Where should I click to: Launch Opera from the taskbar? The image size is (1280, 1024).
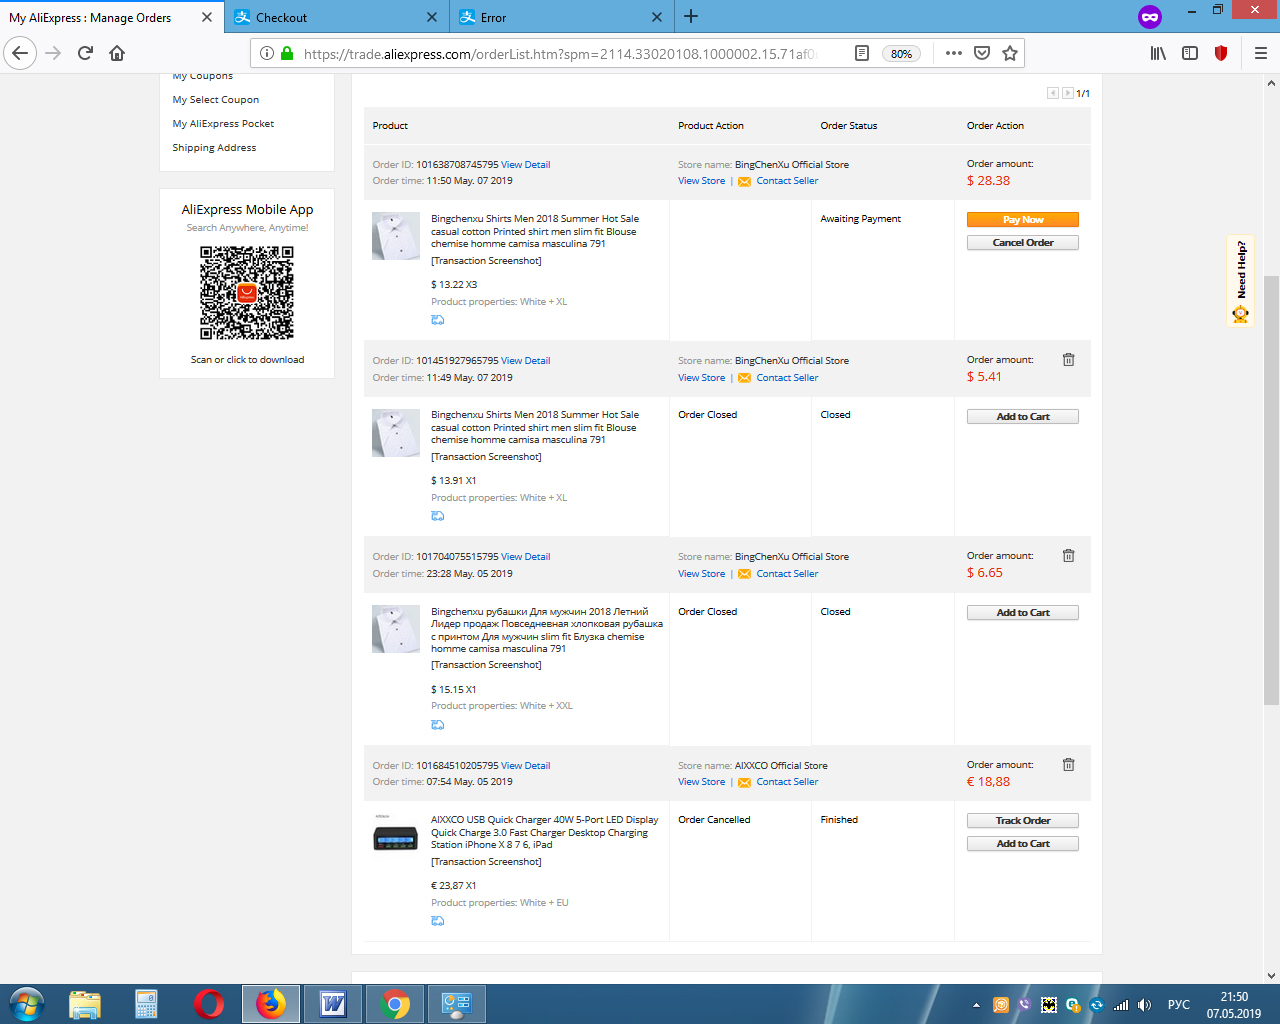click(208, 1004)
